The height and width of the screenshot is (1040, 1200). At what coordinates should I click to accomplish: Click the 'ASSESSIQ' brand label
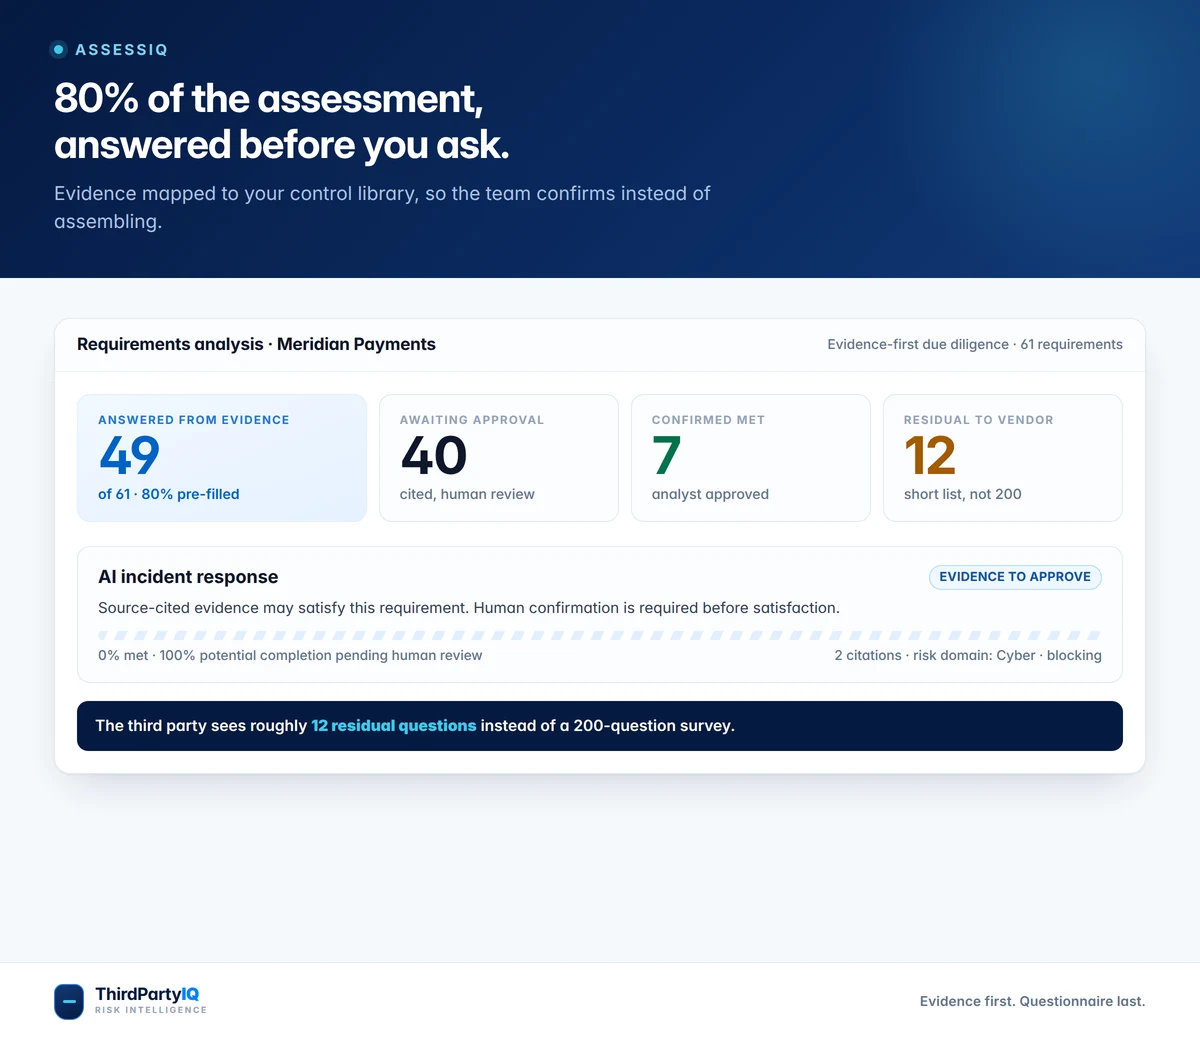[x=122, y=50]
